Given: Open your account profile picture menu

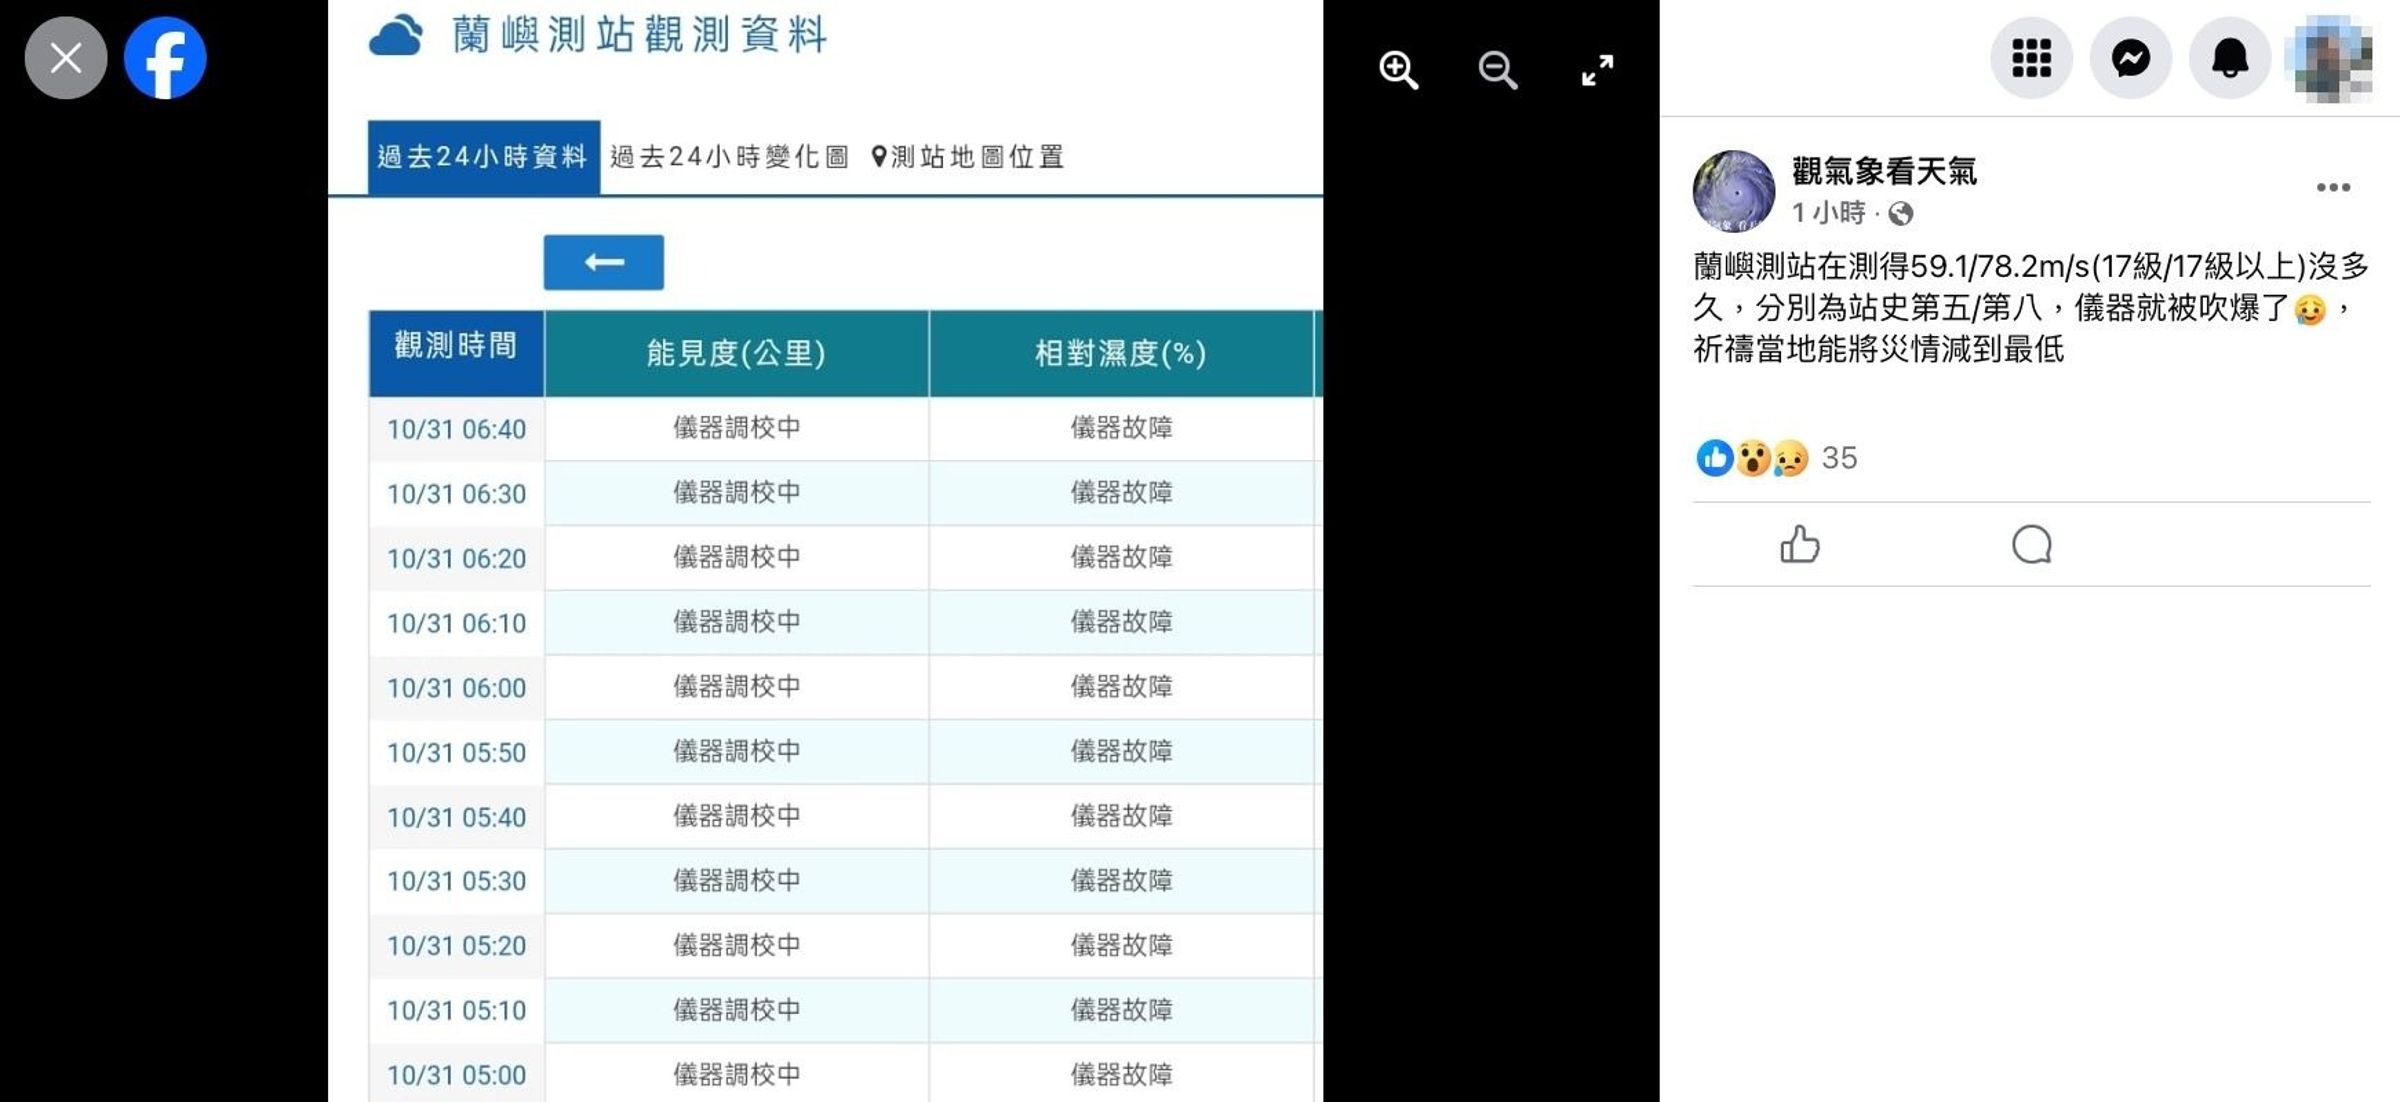Looking at the screenshot, I should [x=2330, y=58].
